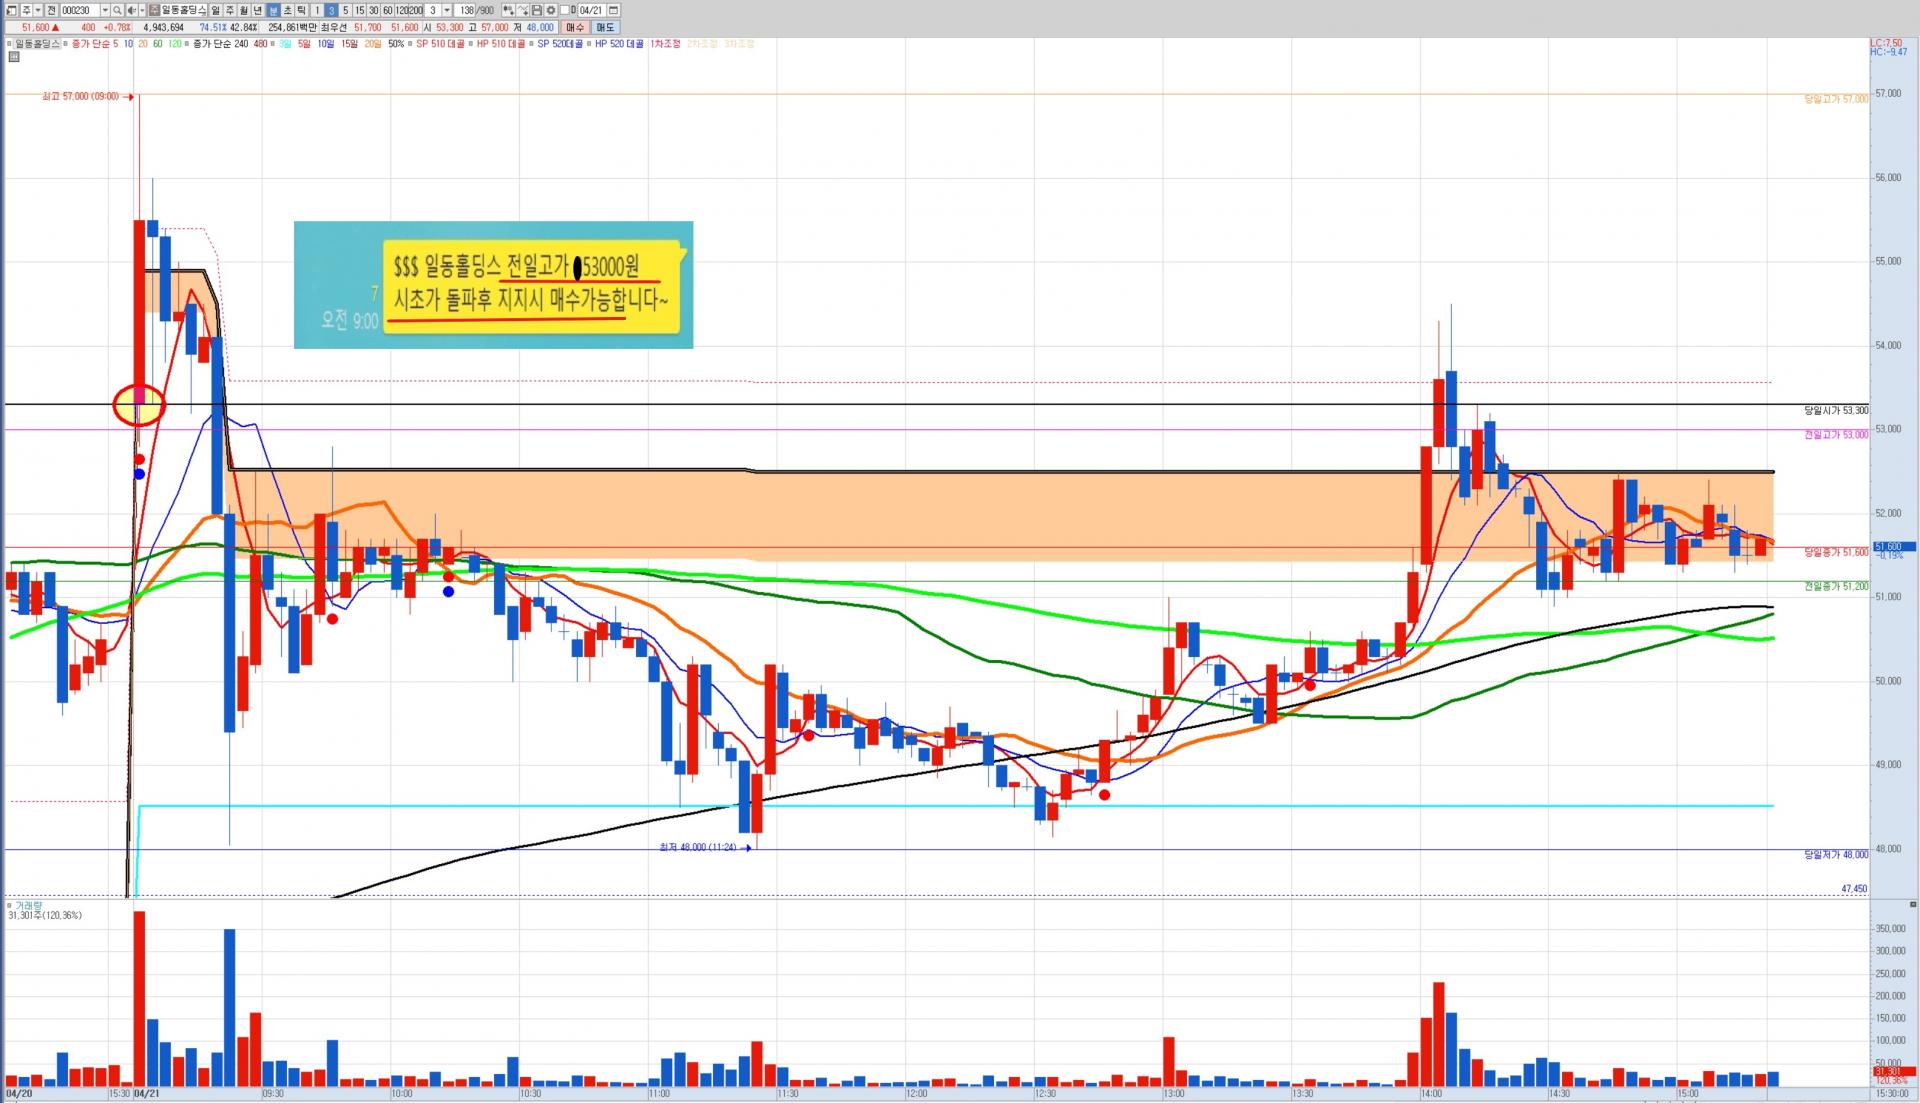Open the stock code 000230 dropdown

[x=105, y=10]
